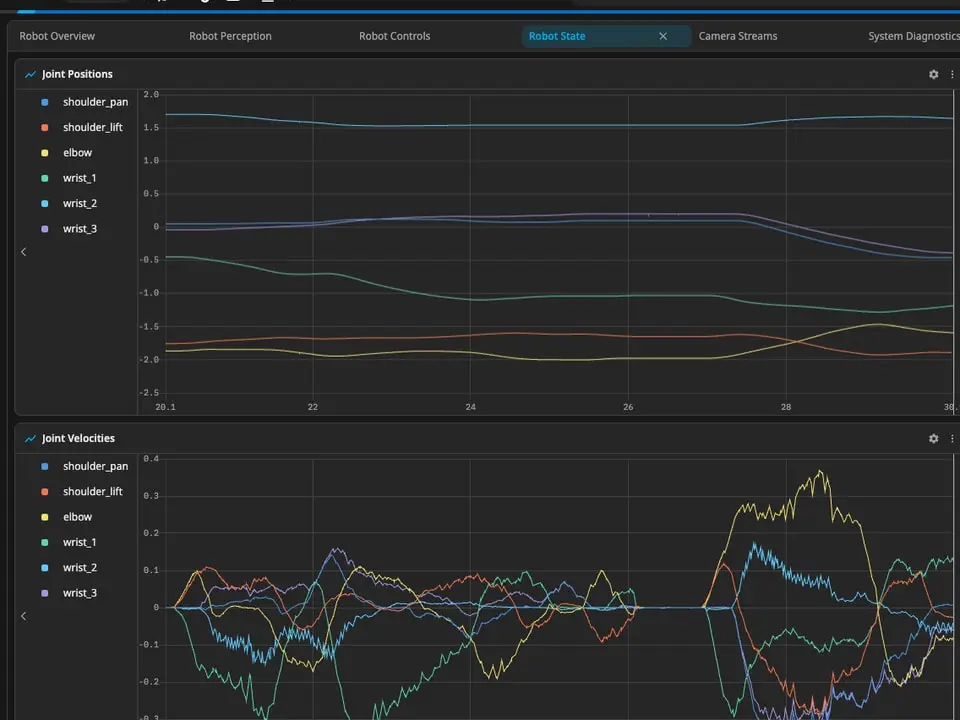
Task: Click the Joint Velocities panel title
Action: (x=78, y=438)
